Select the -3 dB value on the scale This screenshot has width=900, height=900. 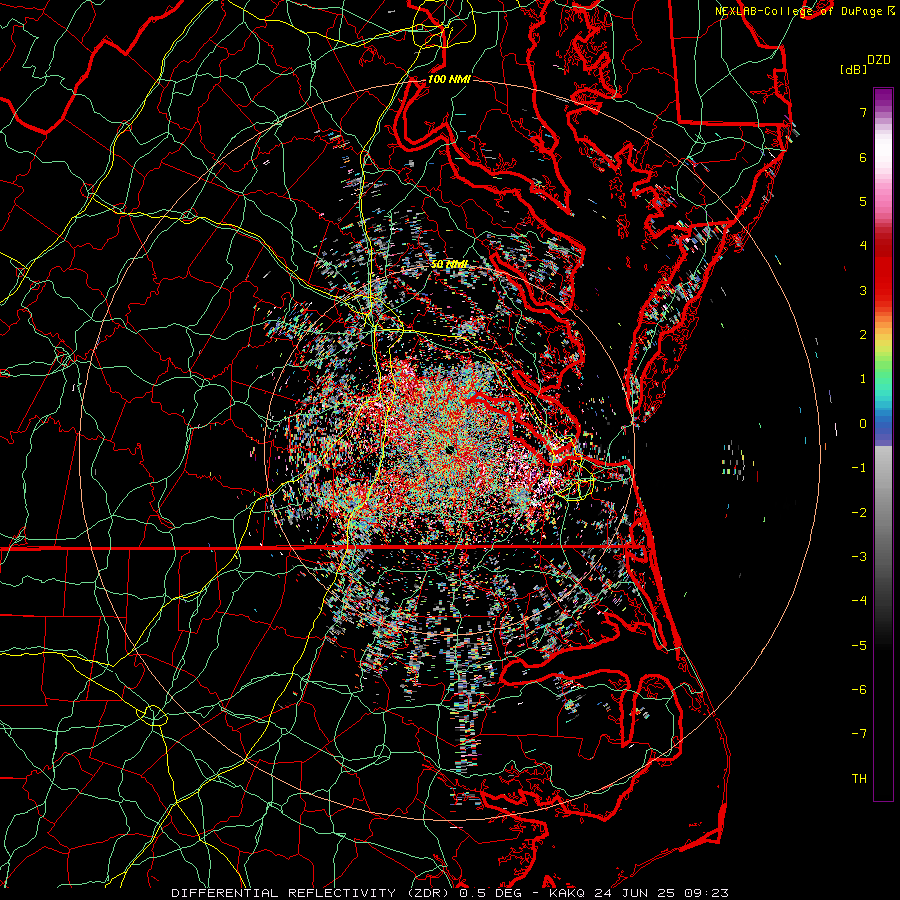click(x=859, y=557)
